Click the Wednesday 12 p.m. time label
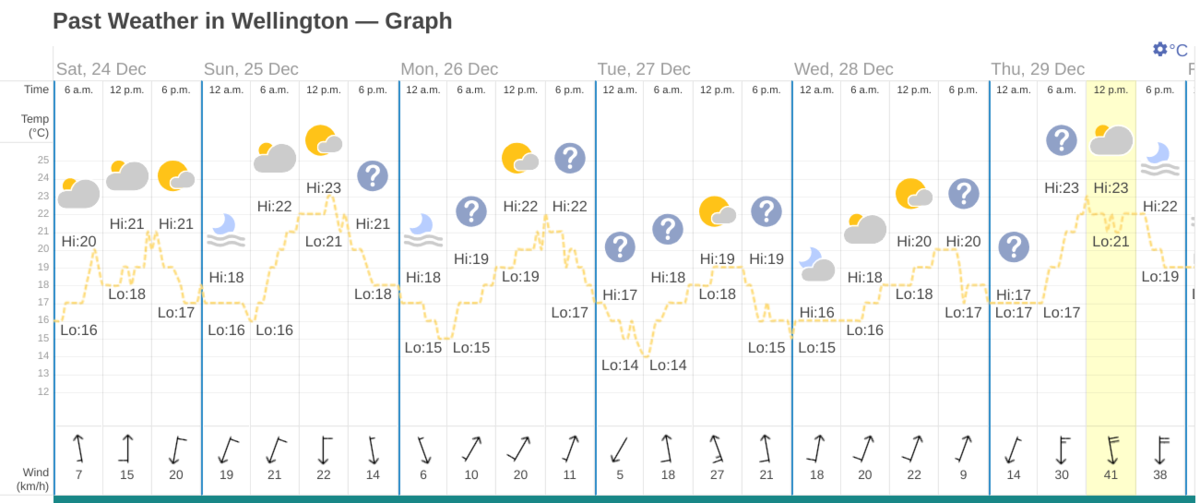 click(x=915, y=90)
